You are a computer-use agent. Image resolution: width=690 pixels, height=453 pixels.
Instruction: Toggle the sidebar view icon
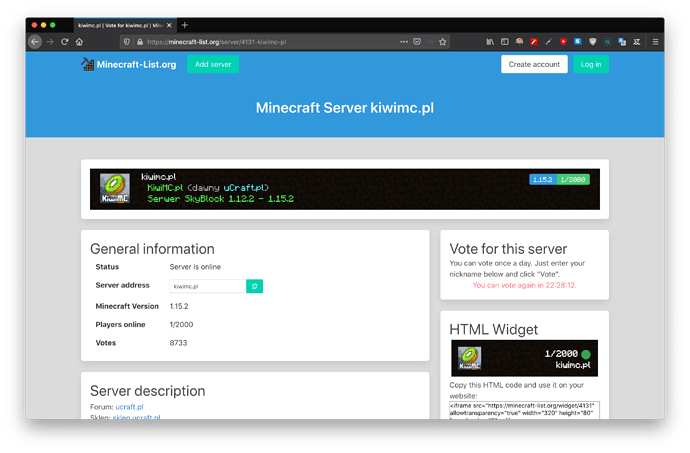click(505, 42)
